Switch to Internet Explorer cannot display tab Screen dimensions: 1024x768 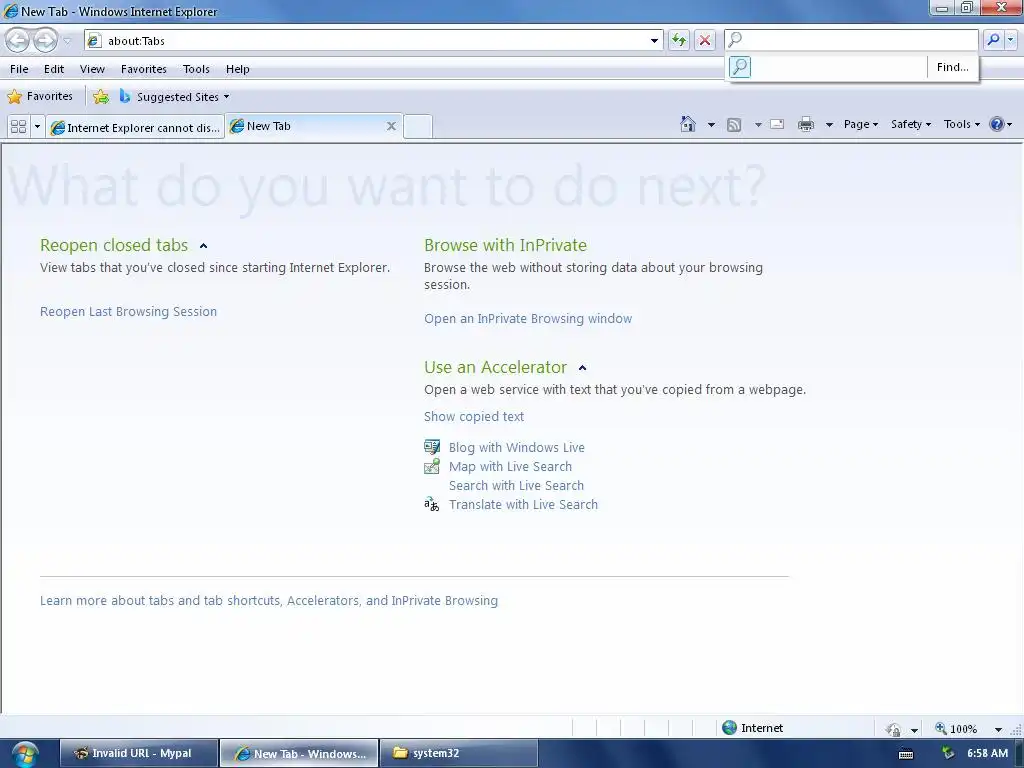pos(135,127)
